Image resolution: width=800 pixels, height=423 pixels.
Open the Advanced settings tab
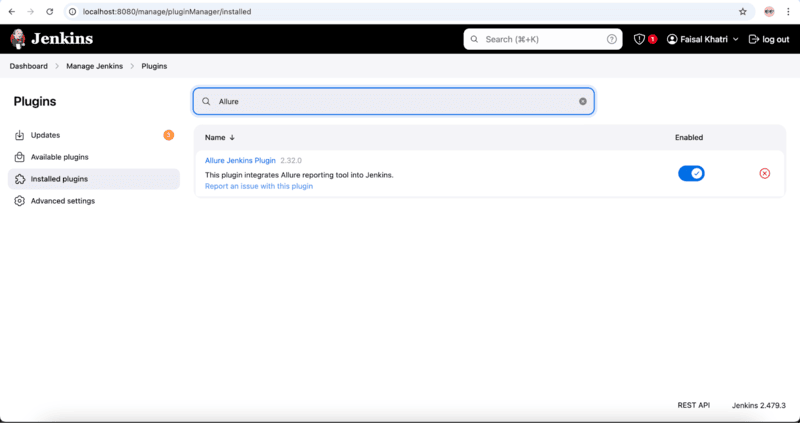point(94,201)
